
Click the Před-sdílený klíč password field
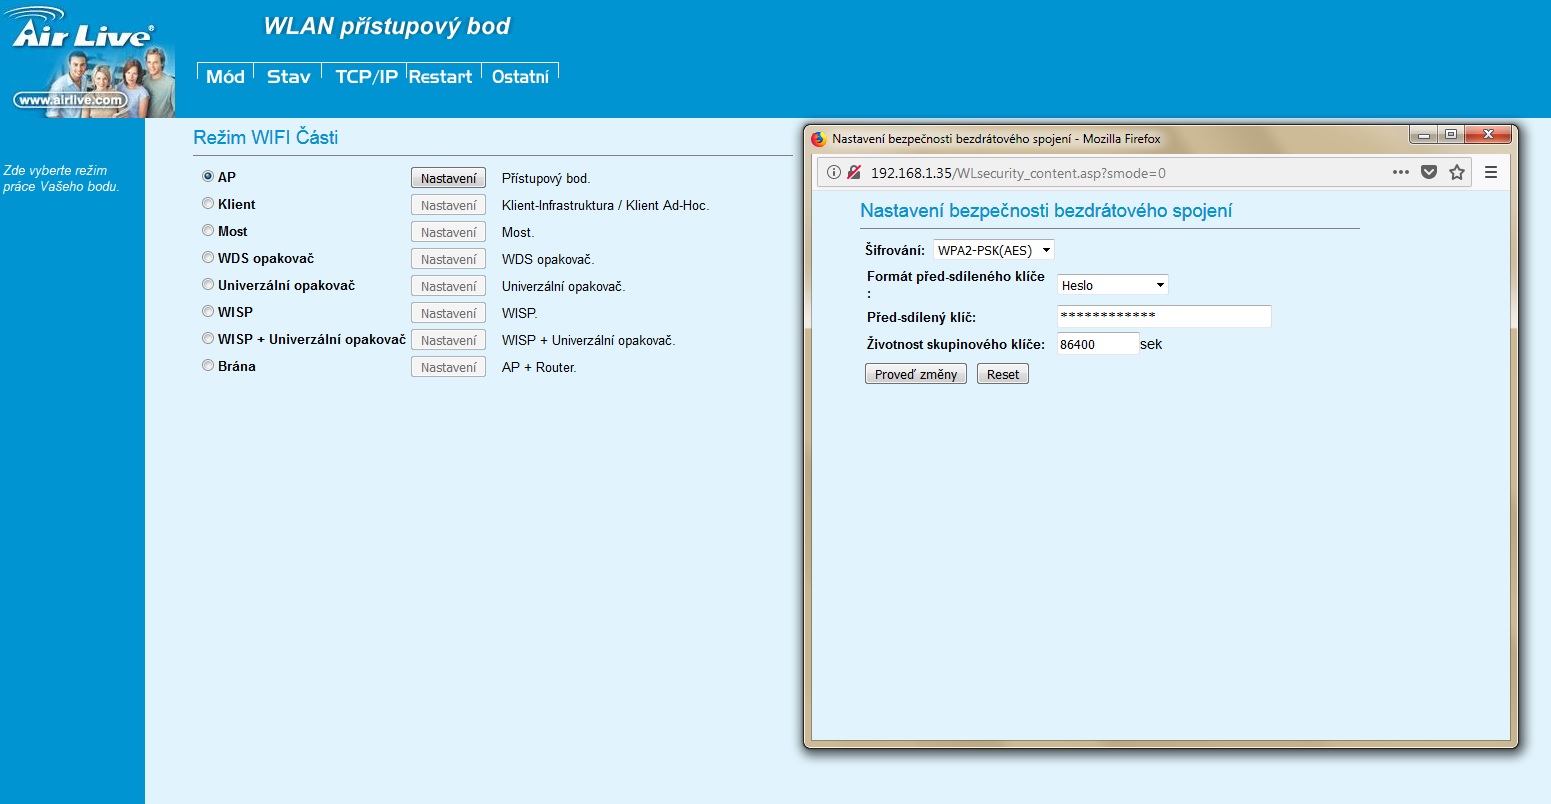pos(1164,316)
